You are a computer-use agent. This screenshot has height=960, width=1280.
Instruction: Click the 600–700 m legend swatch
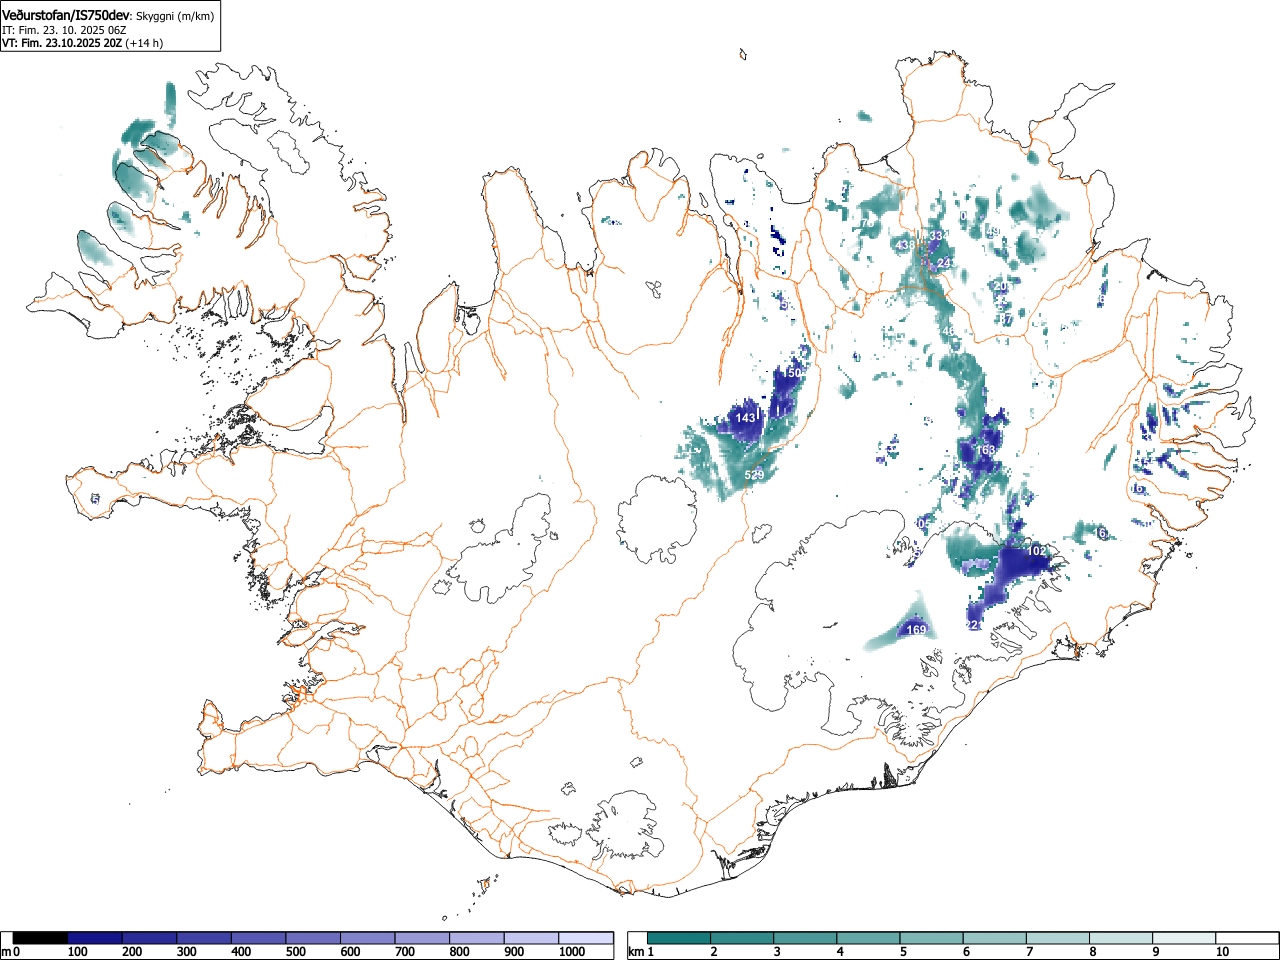(x=368, y=938)
